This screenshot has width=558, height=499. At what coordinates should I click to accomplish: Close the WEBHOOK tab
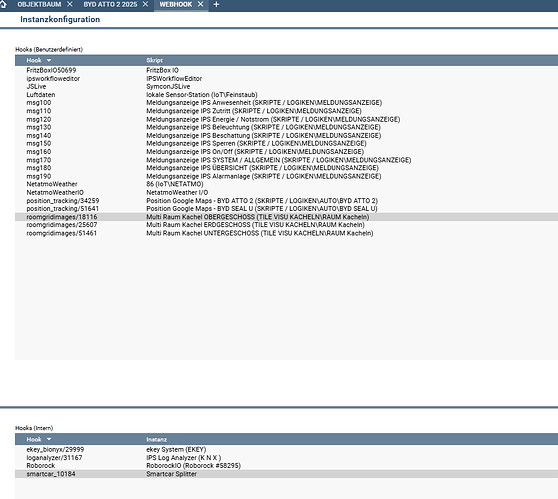pos(201,4)
